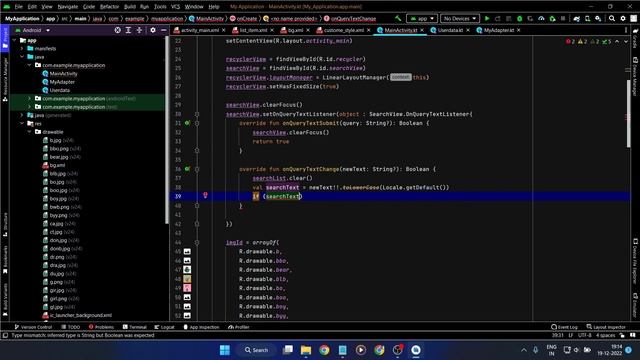Screen dimensions: 640x360
Task: Open the app run configuration dropdown
Action: 422,18
